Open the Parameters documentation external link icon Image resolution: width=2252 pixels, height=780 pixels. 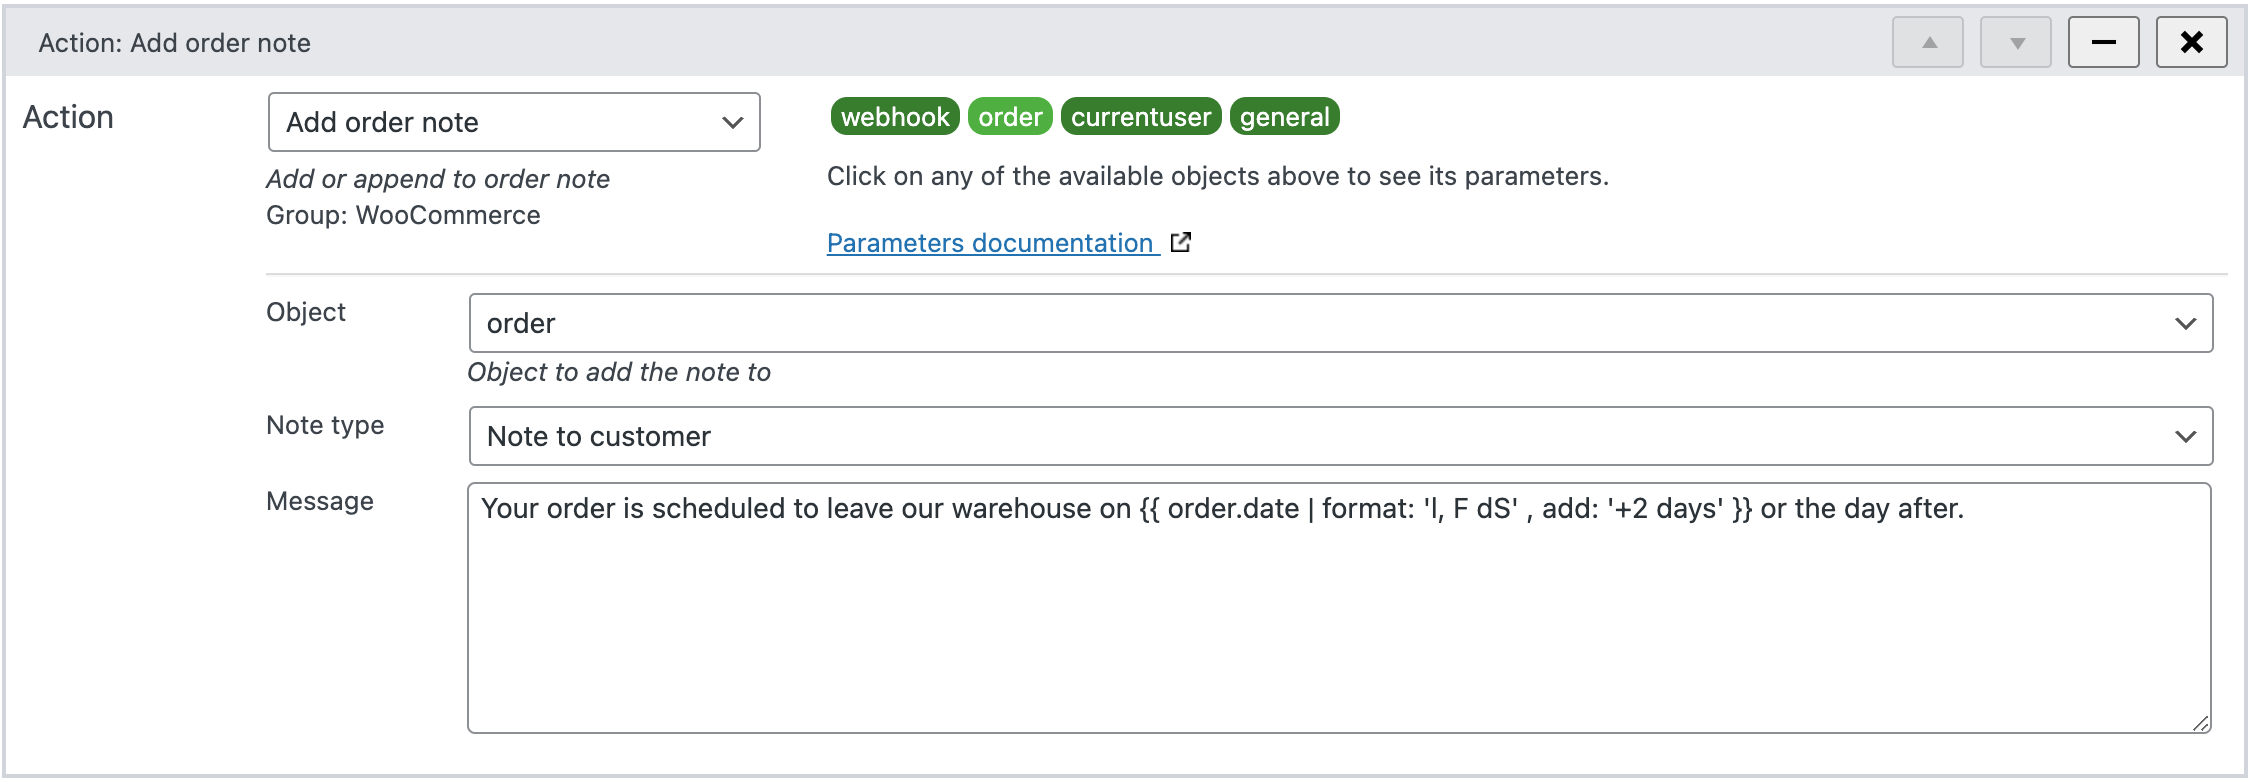tap(1181, 242)
